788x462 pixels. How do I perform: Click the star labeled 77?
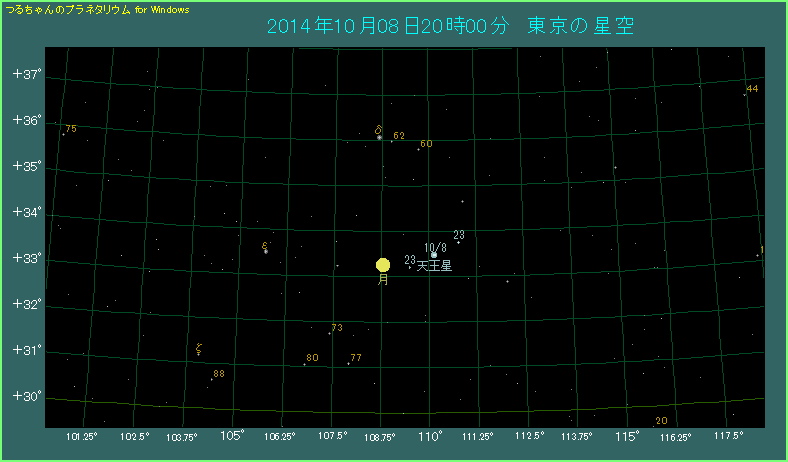coord(348,363)
